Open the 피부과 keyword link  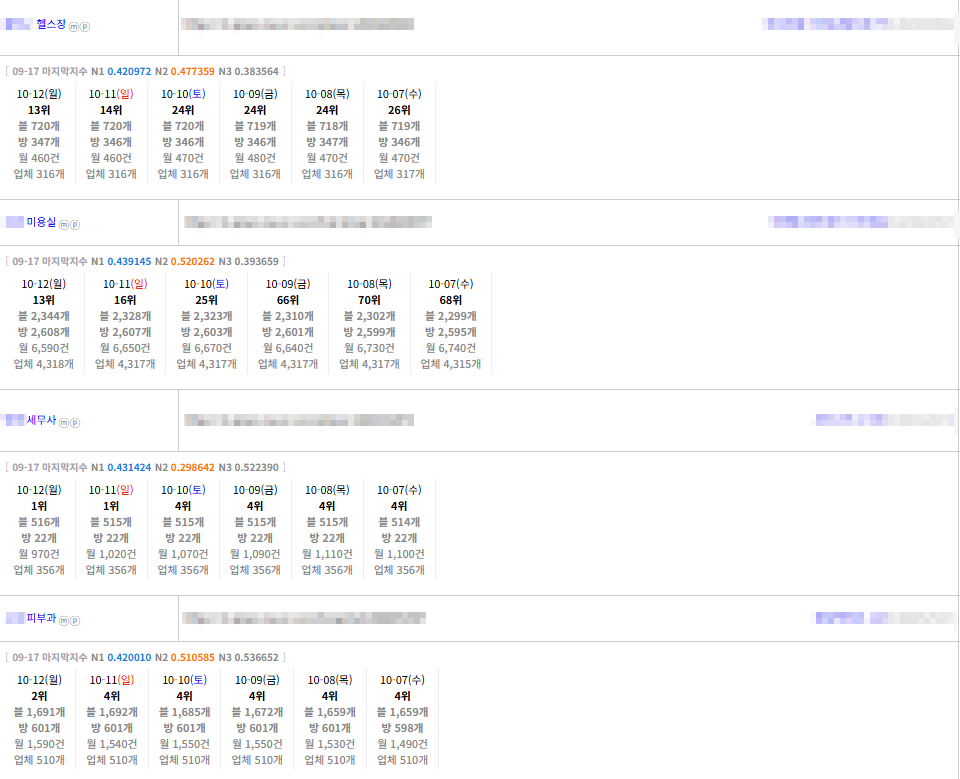coord(41,617)
